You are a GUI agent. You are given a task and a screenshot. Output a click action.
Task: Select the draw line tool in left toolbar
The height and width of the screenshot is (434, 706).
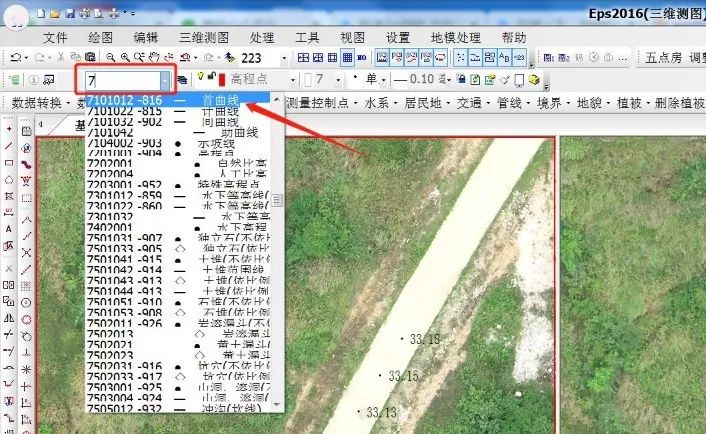tap(9, 146)
